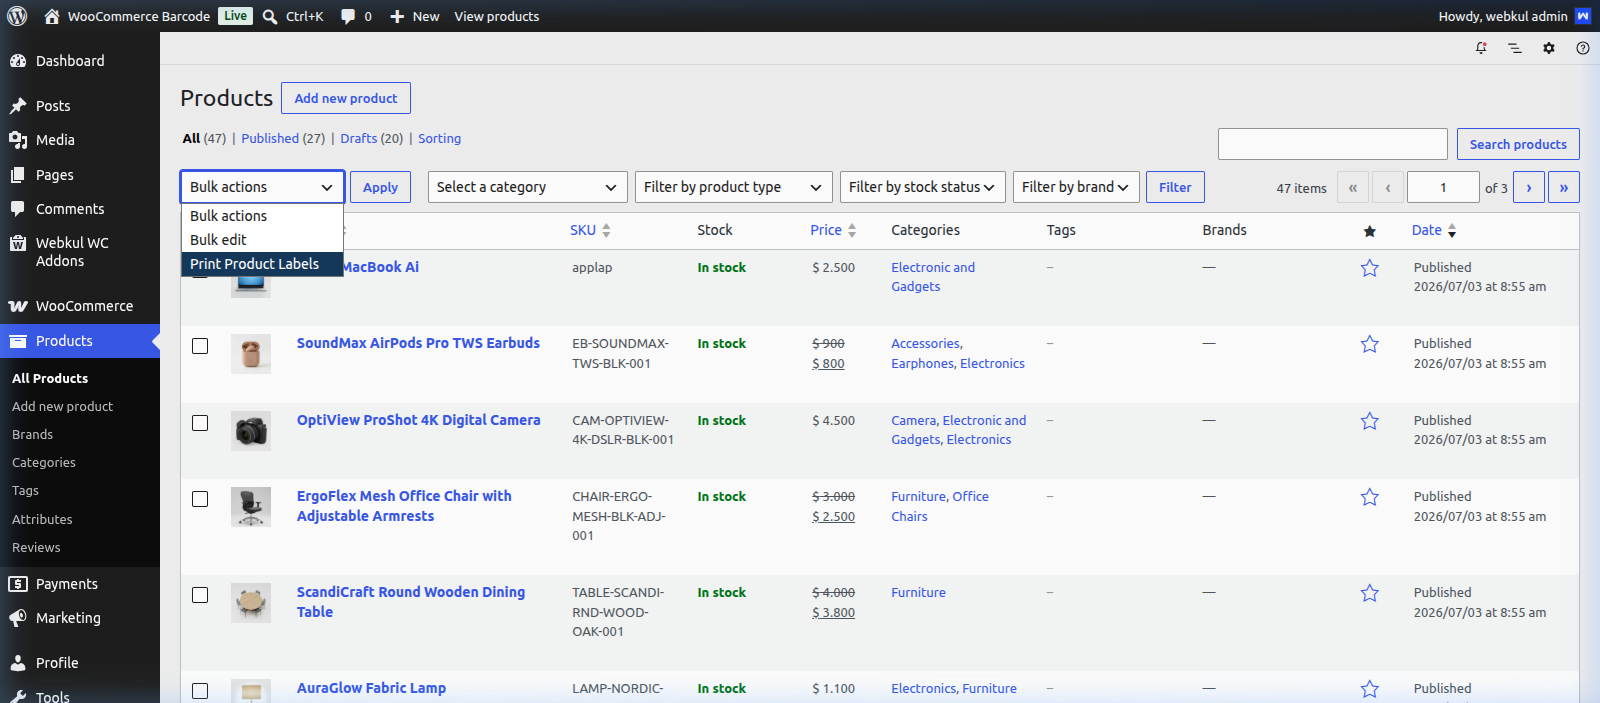Open WordPress logo menu in admin bar
1600x703 pixels.
(17, 16)
